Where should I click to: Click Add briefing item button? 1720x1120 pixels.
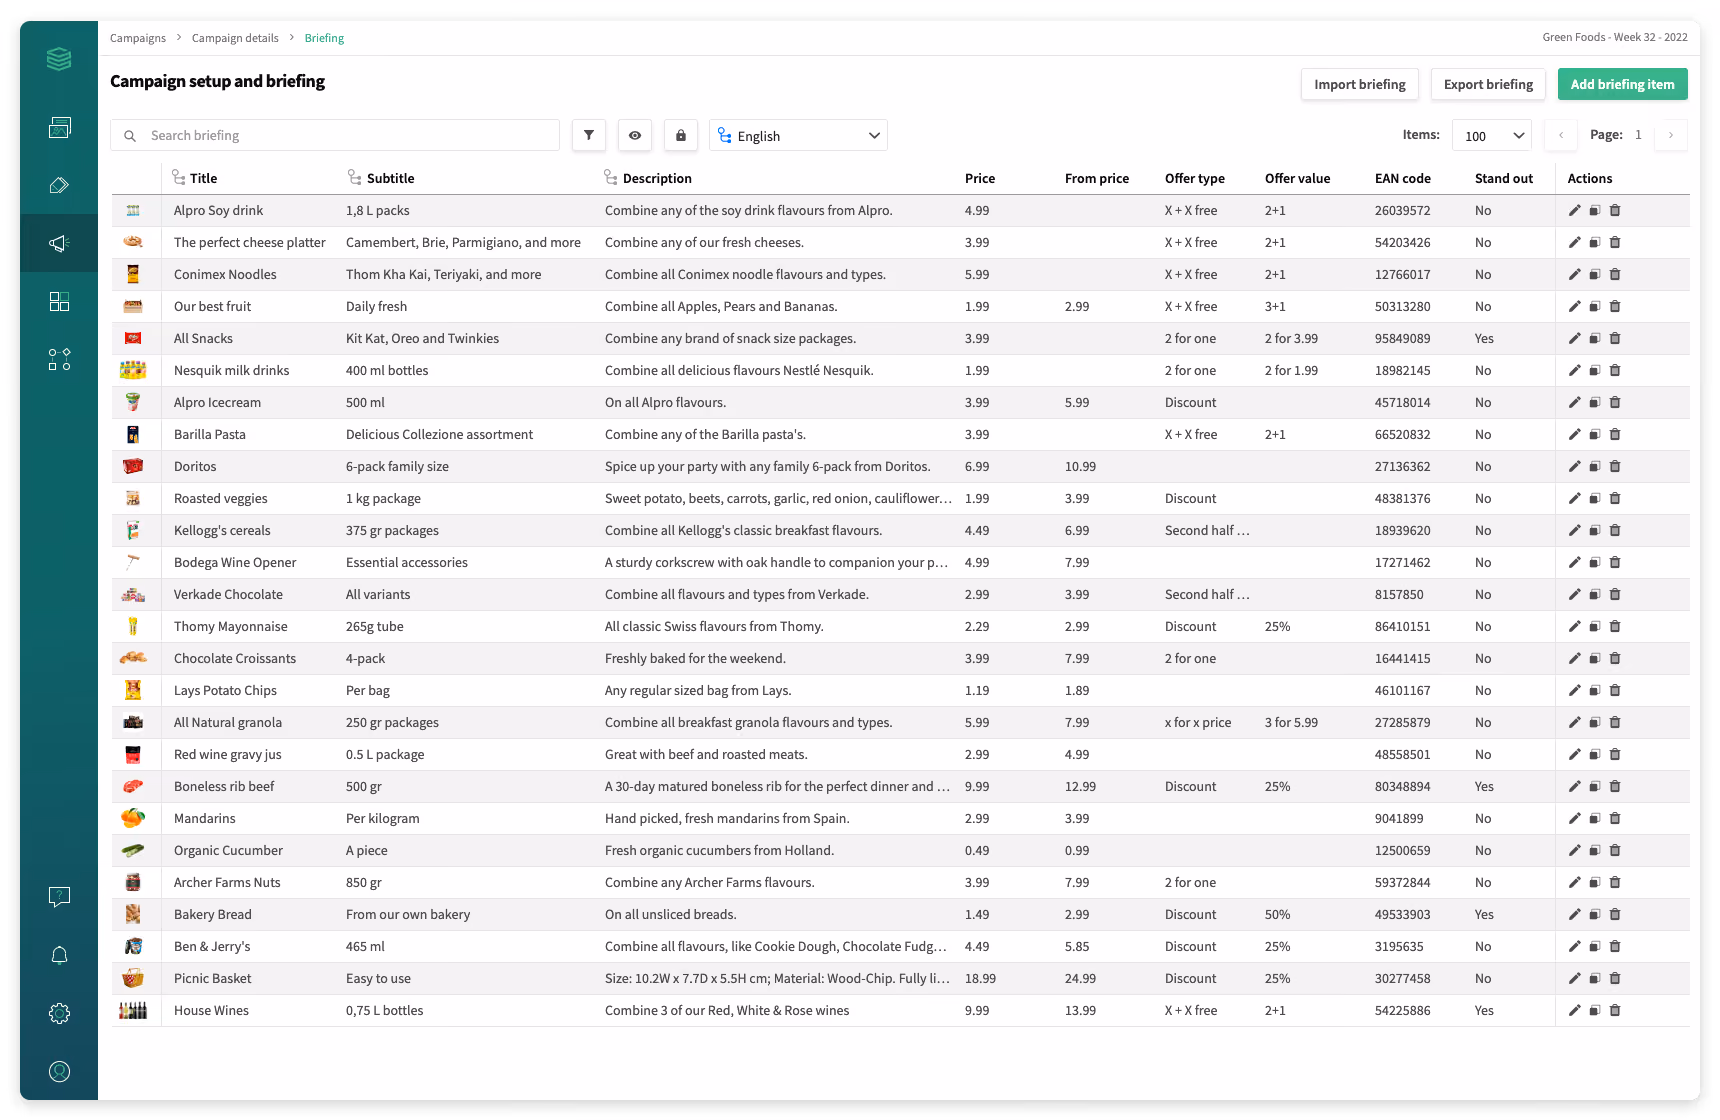coord(1622,84)
